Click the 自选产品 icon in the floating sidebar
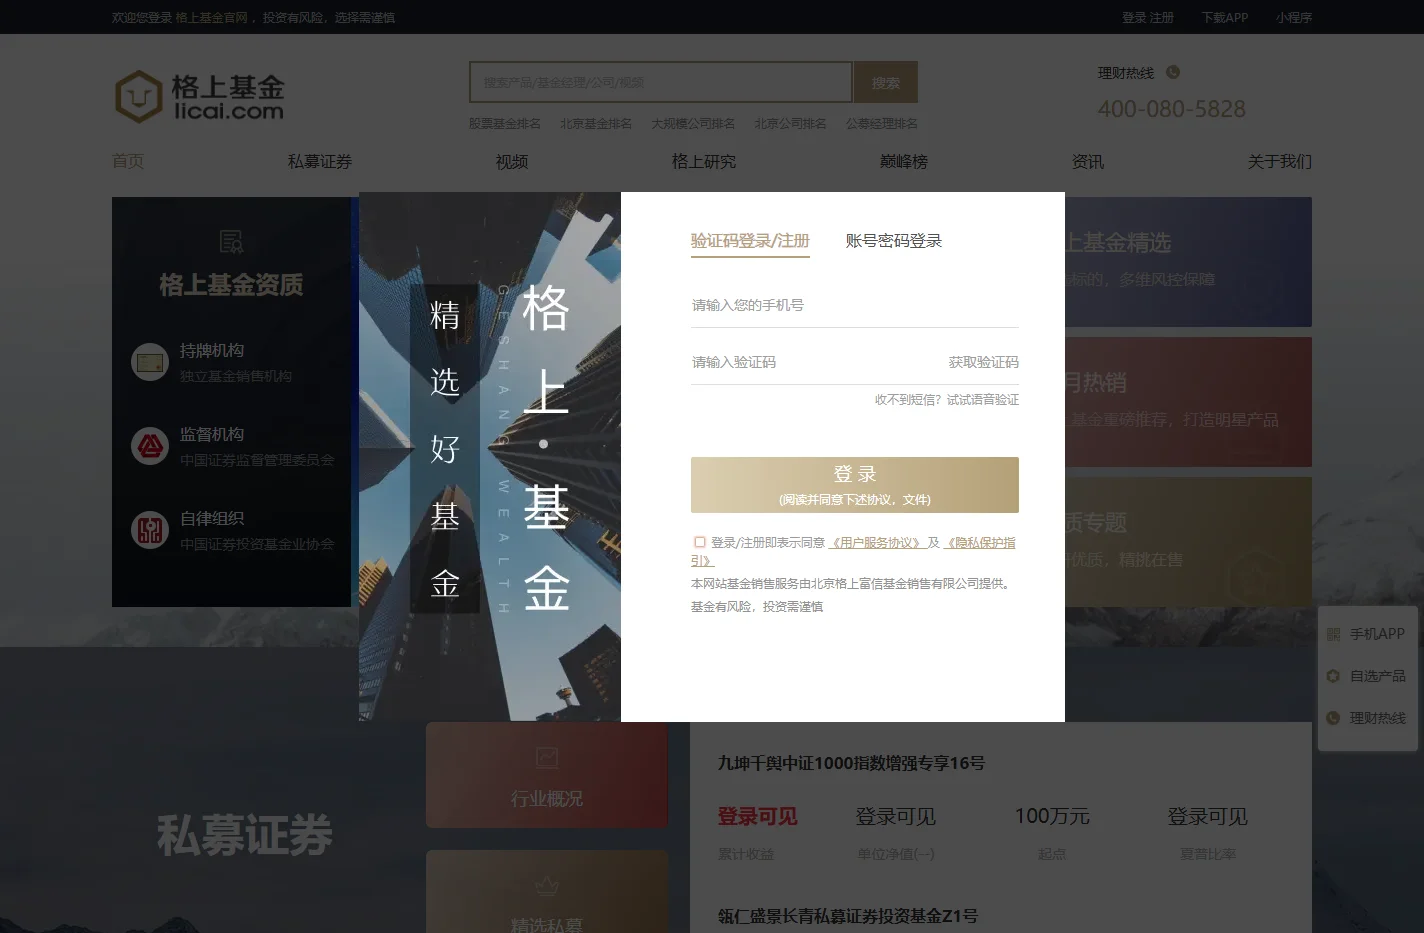The height and width of the screenshot is (933, 1424). [x=1333, y=676]
